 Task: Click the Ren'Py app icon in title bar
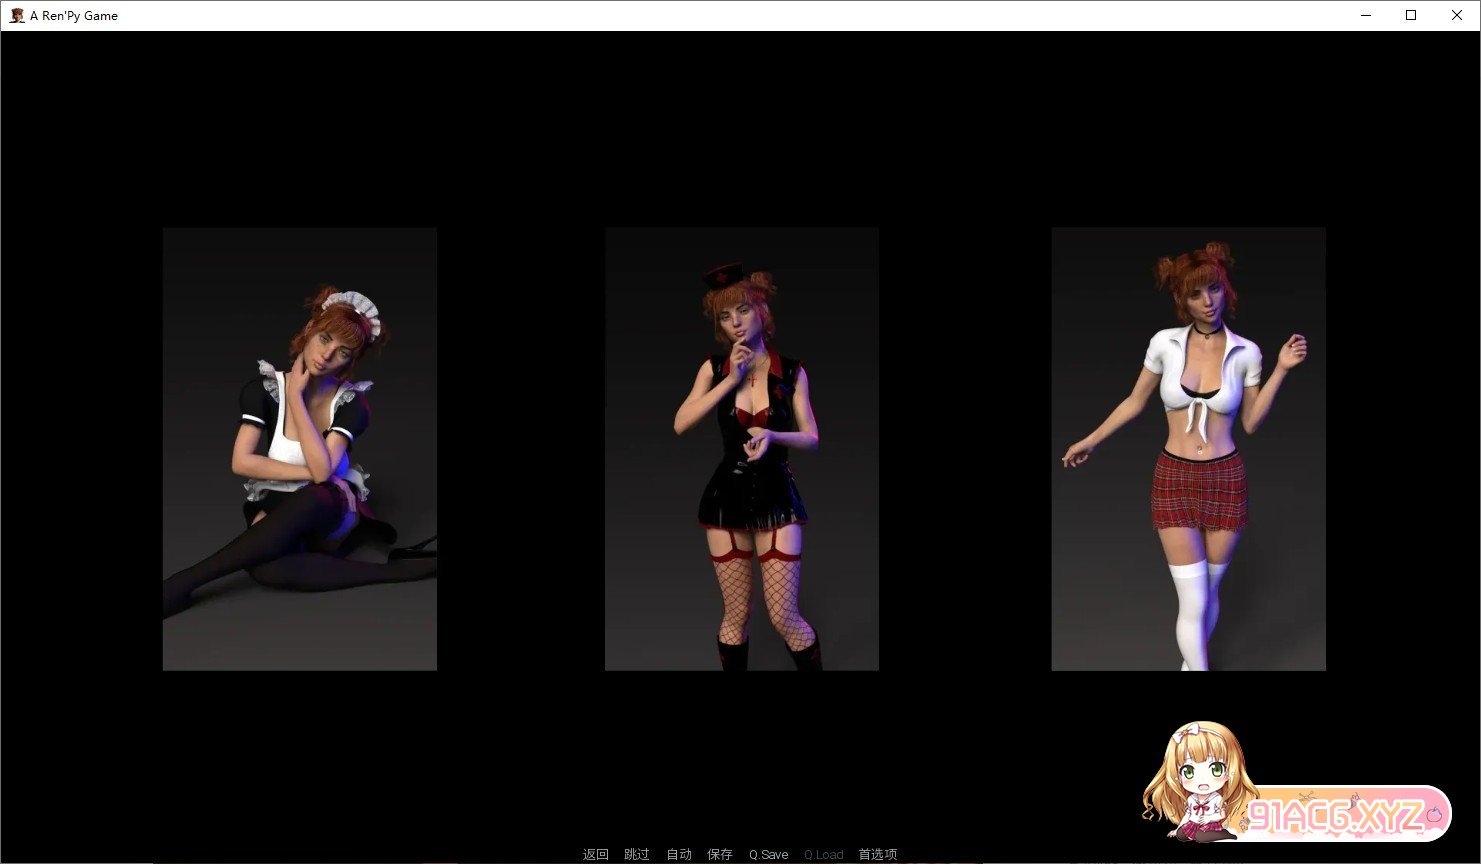[17, 15]
